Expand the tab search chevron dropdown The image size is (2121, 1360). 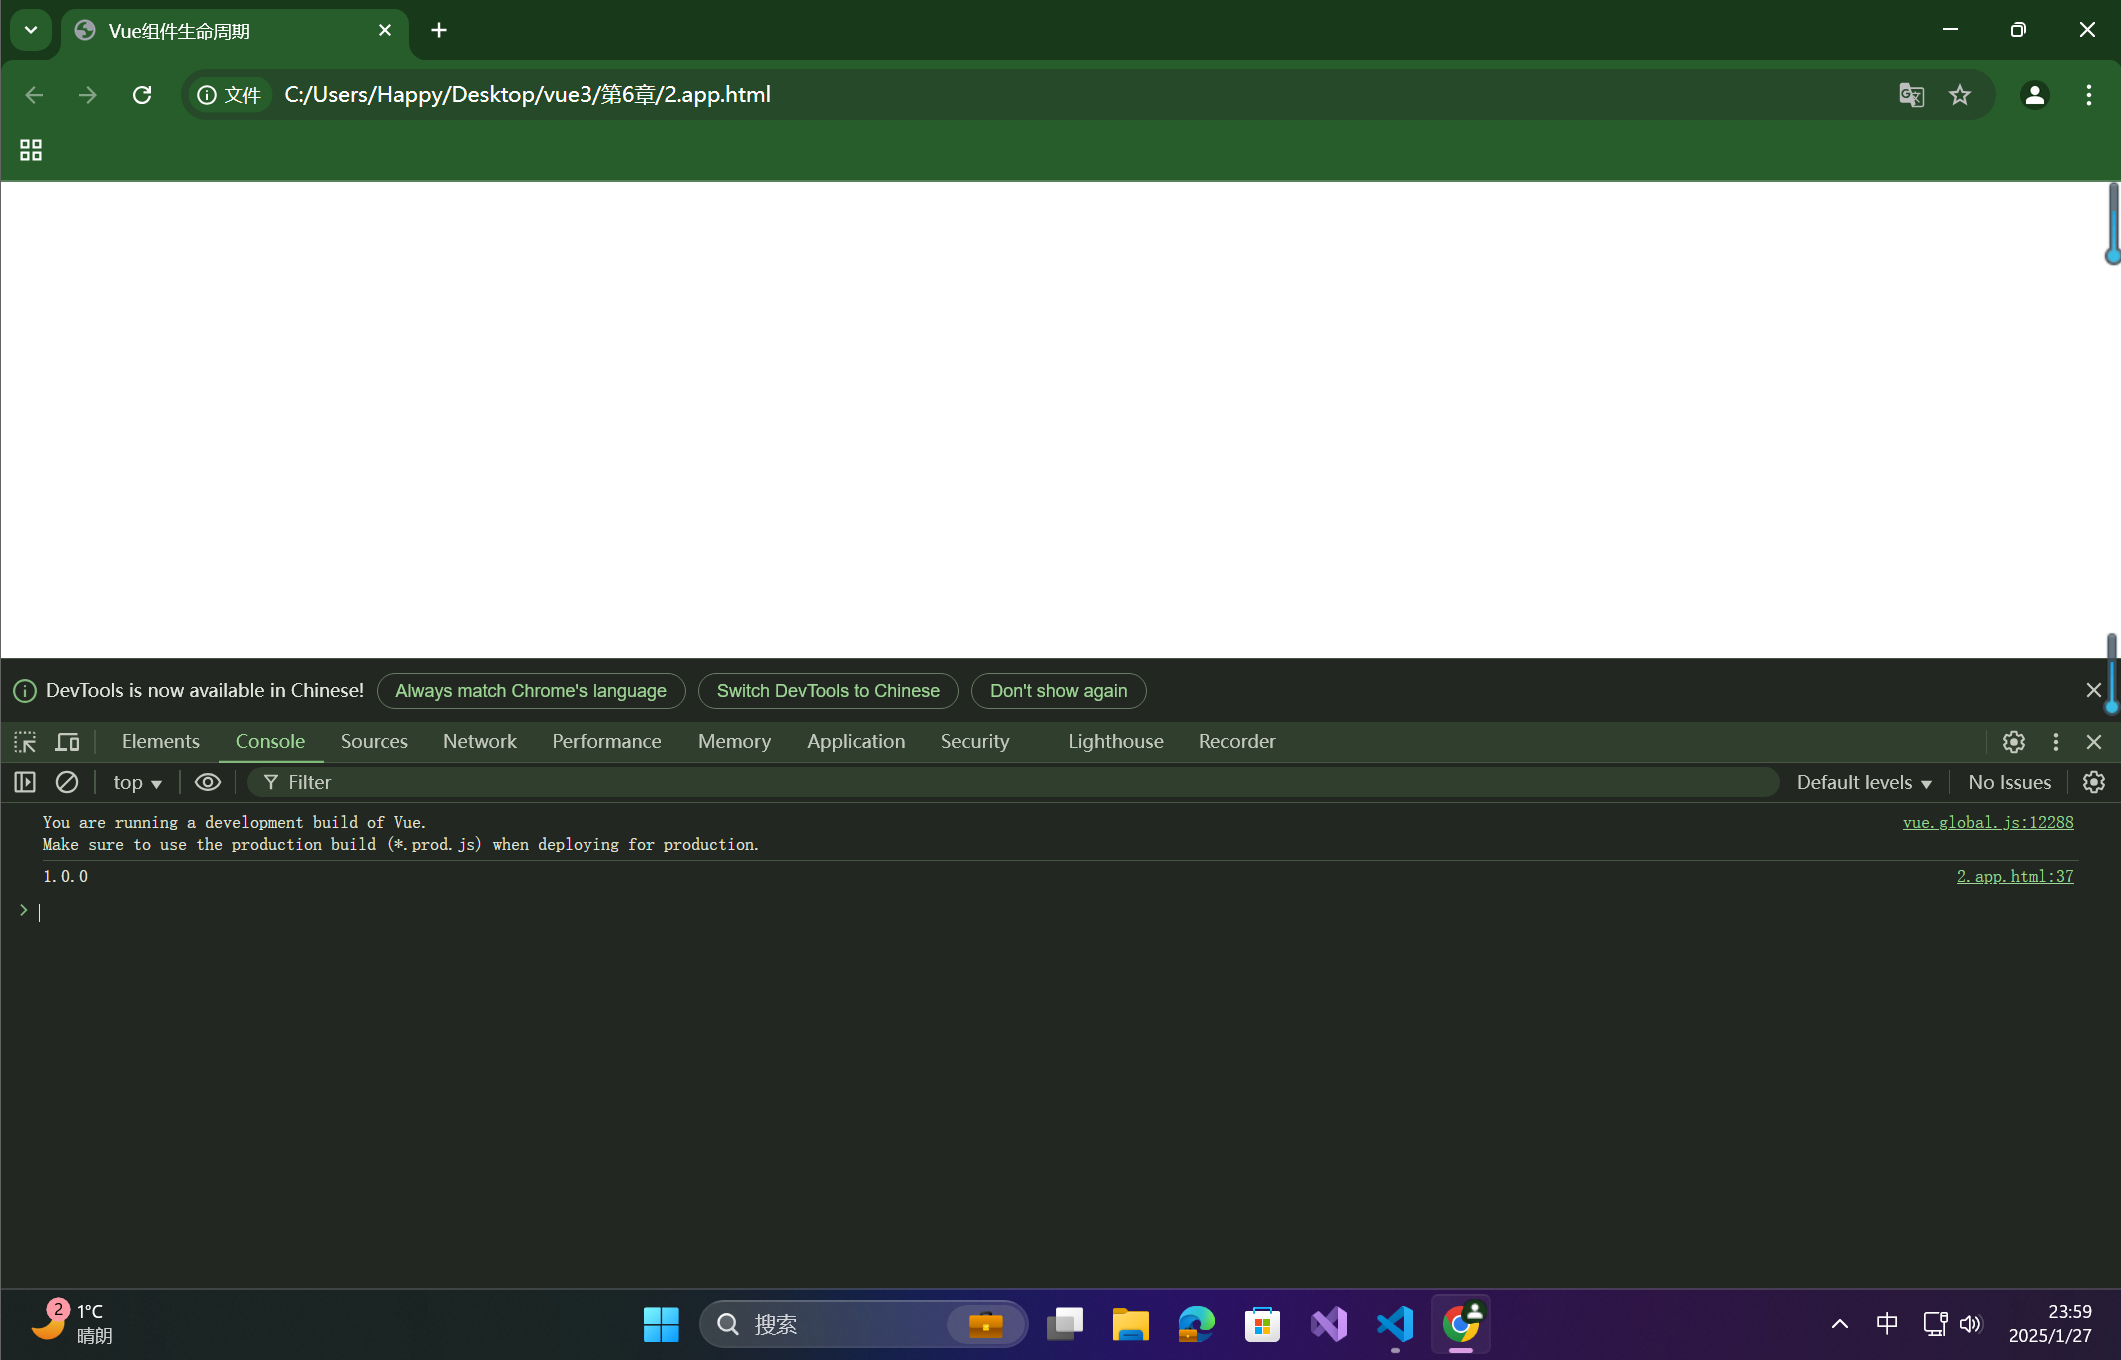[31, 30]
